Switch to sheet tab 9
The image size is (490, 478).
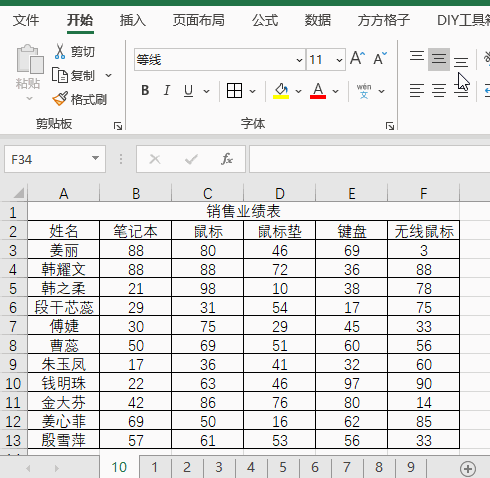pos(411,467)
